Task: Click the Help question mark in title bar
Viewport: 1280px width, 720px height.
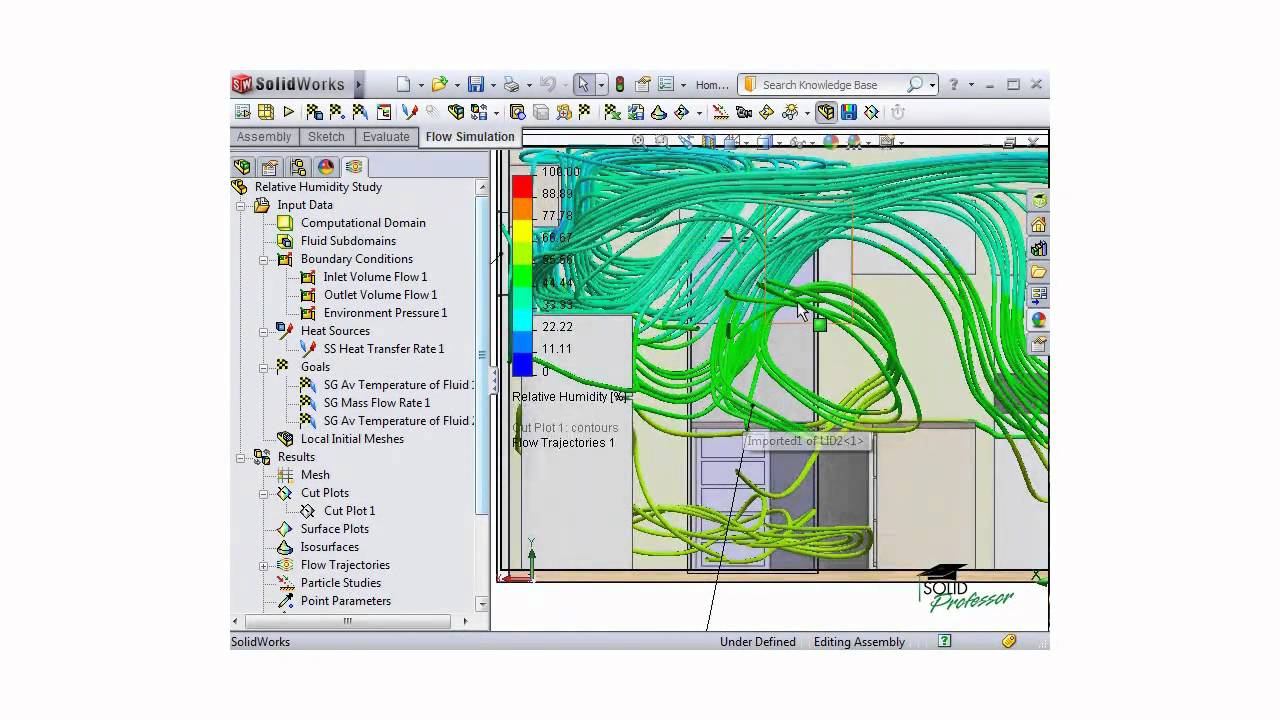Action: [953, 85]
